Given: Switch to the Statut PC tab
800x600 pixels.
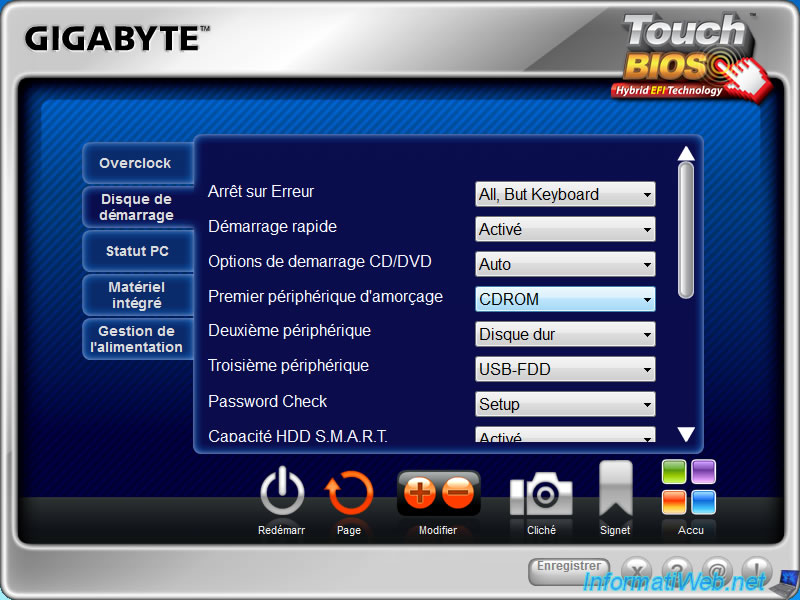Looking at the screenshot, I should pos(138,251).
